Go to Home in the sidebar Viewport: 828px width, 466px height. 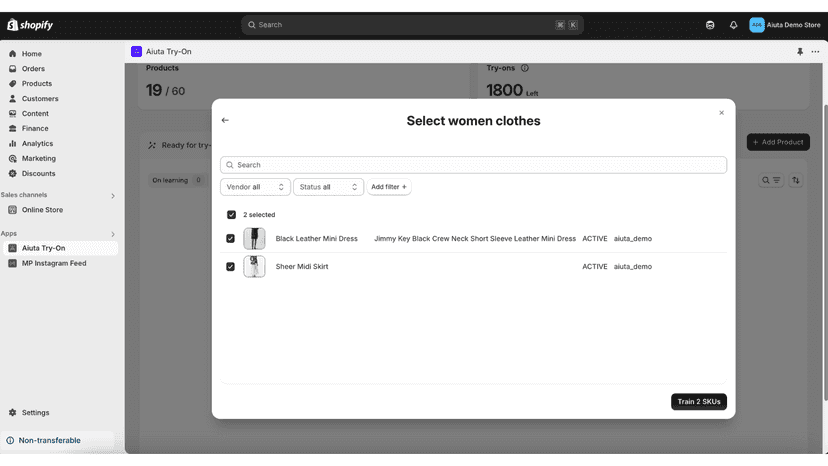click(32, 54)
